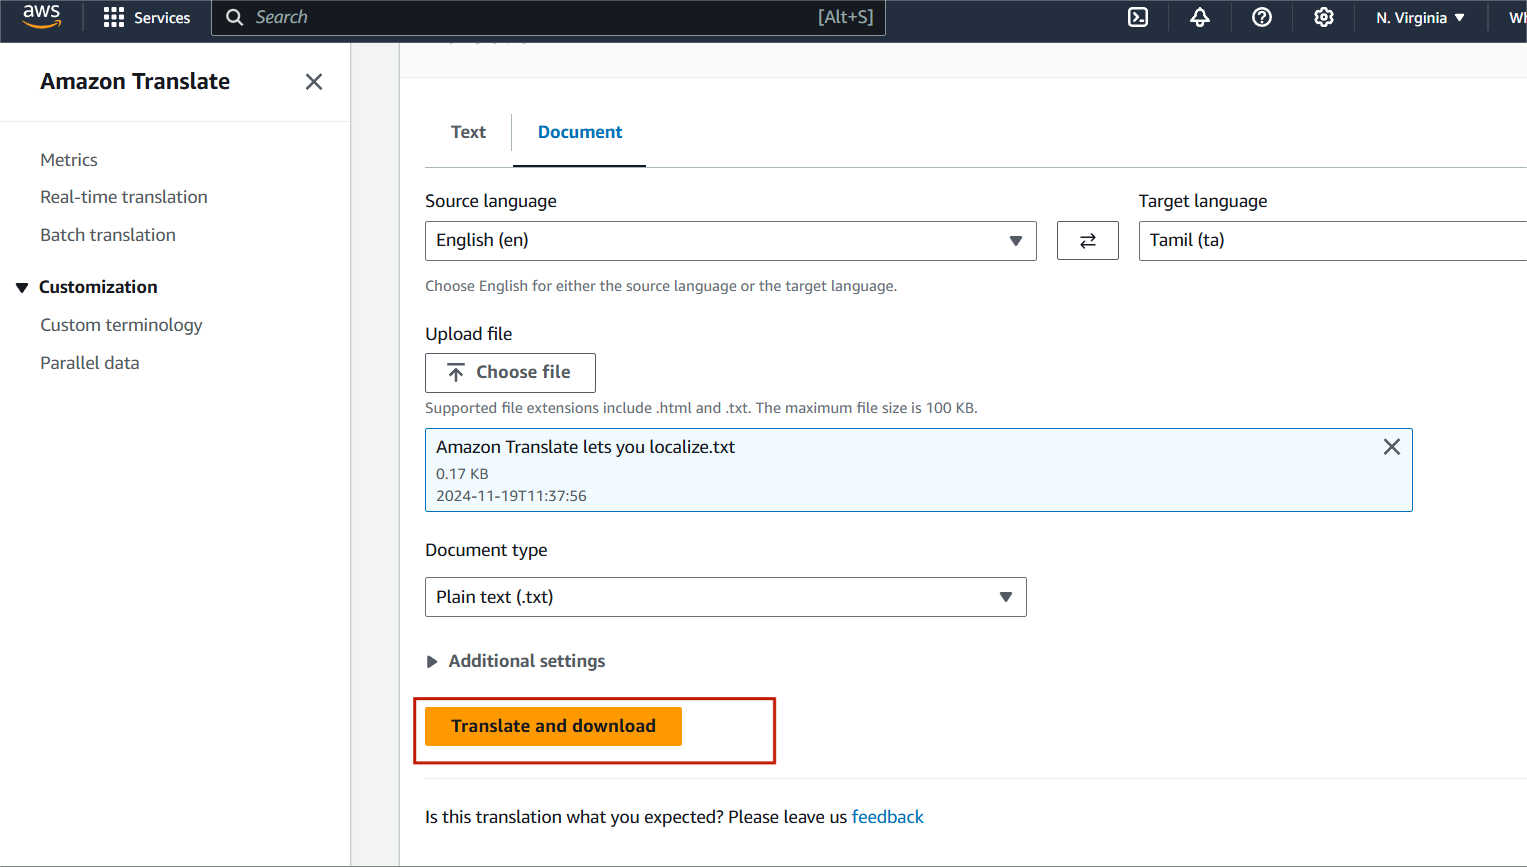Click the 'Document type' label

[486, 550]
